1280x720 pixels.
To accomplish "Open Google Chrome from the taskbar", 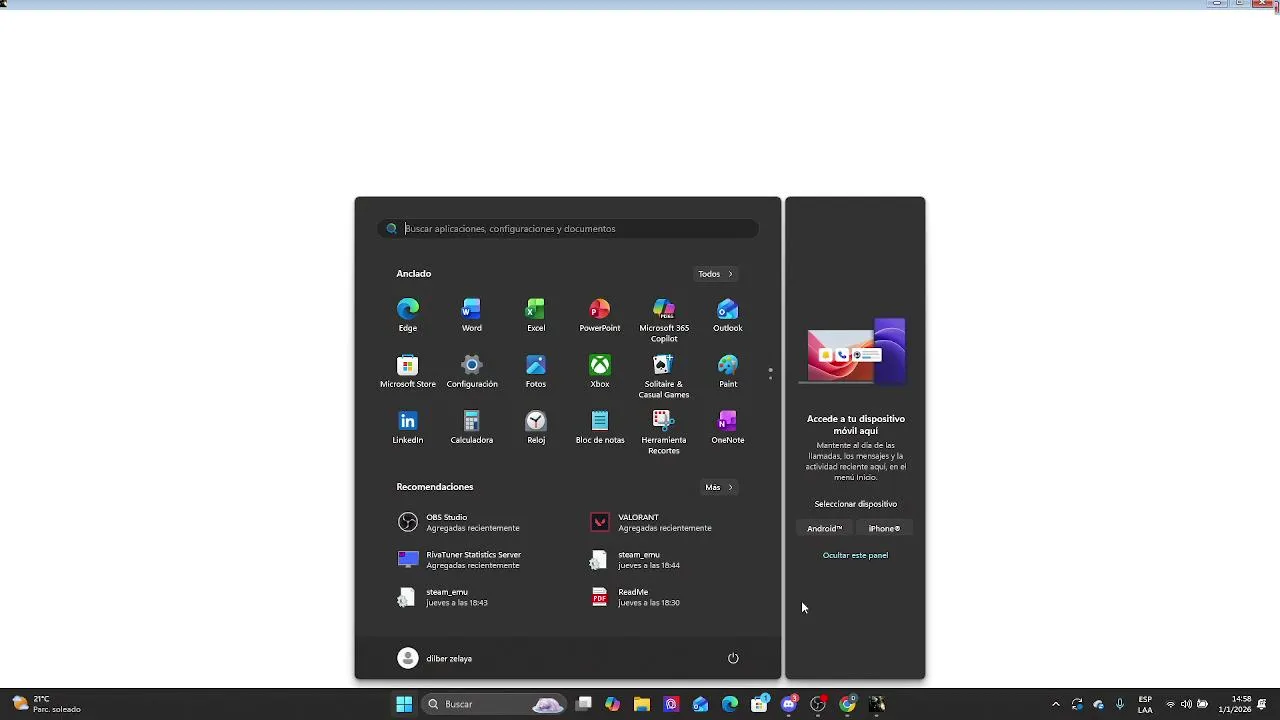I will (x=847, y=704).
